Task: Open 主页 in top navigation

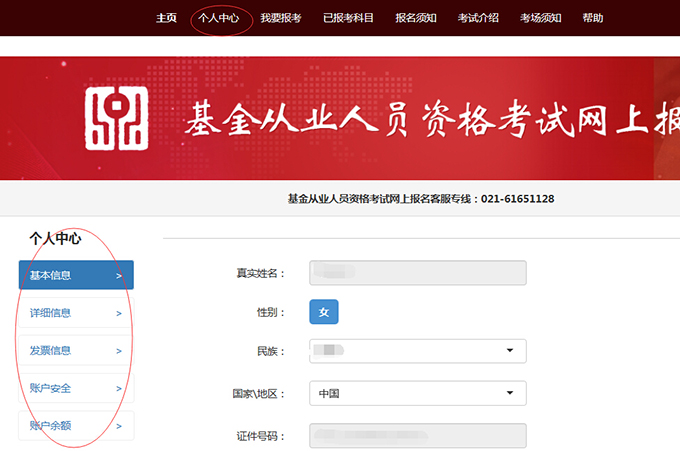Action: 166,18
